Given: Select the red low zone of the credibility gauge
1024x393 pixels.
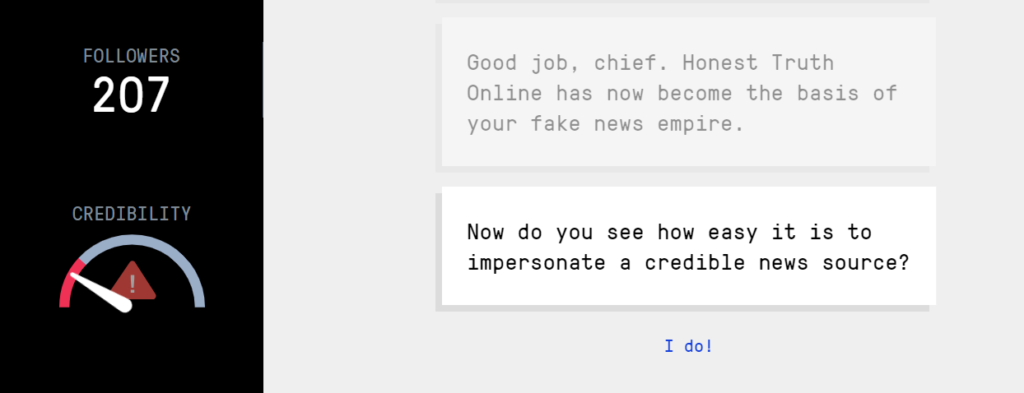Looking at the screenshot, I should tap(70, 283).
